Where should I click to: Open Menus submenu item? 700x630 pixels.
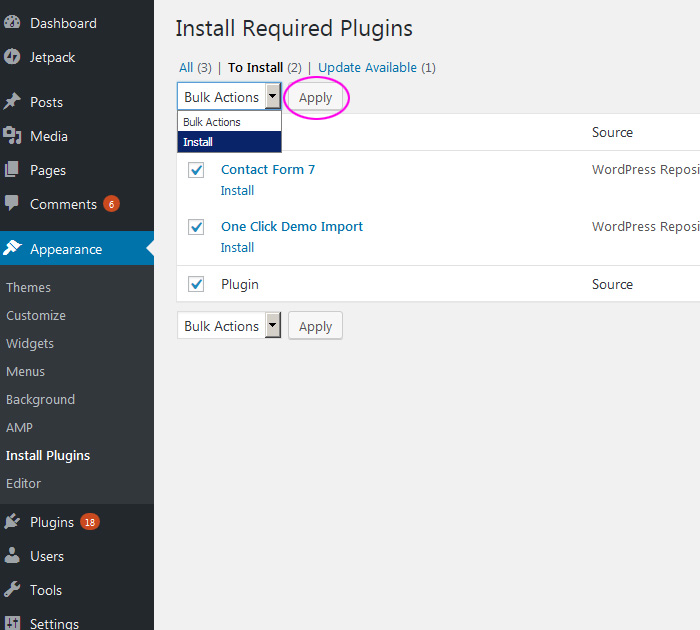(25, 371)
